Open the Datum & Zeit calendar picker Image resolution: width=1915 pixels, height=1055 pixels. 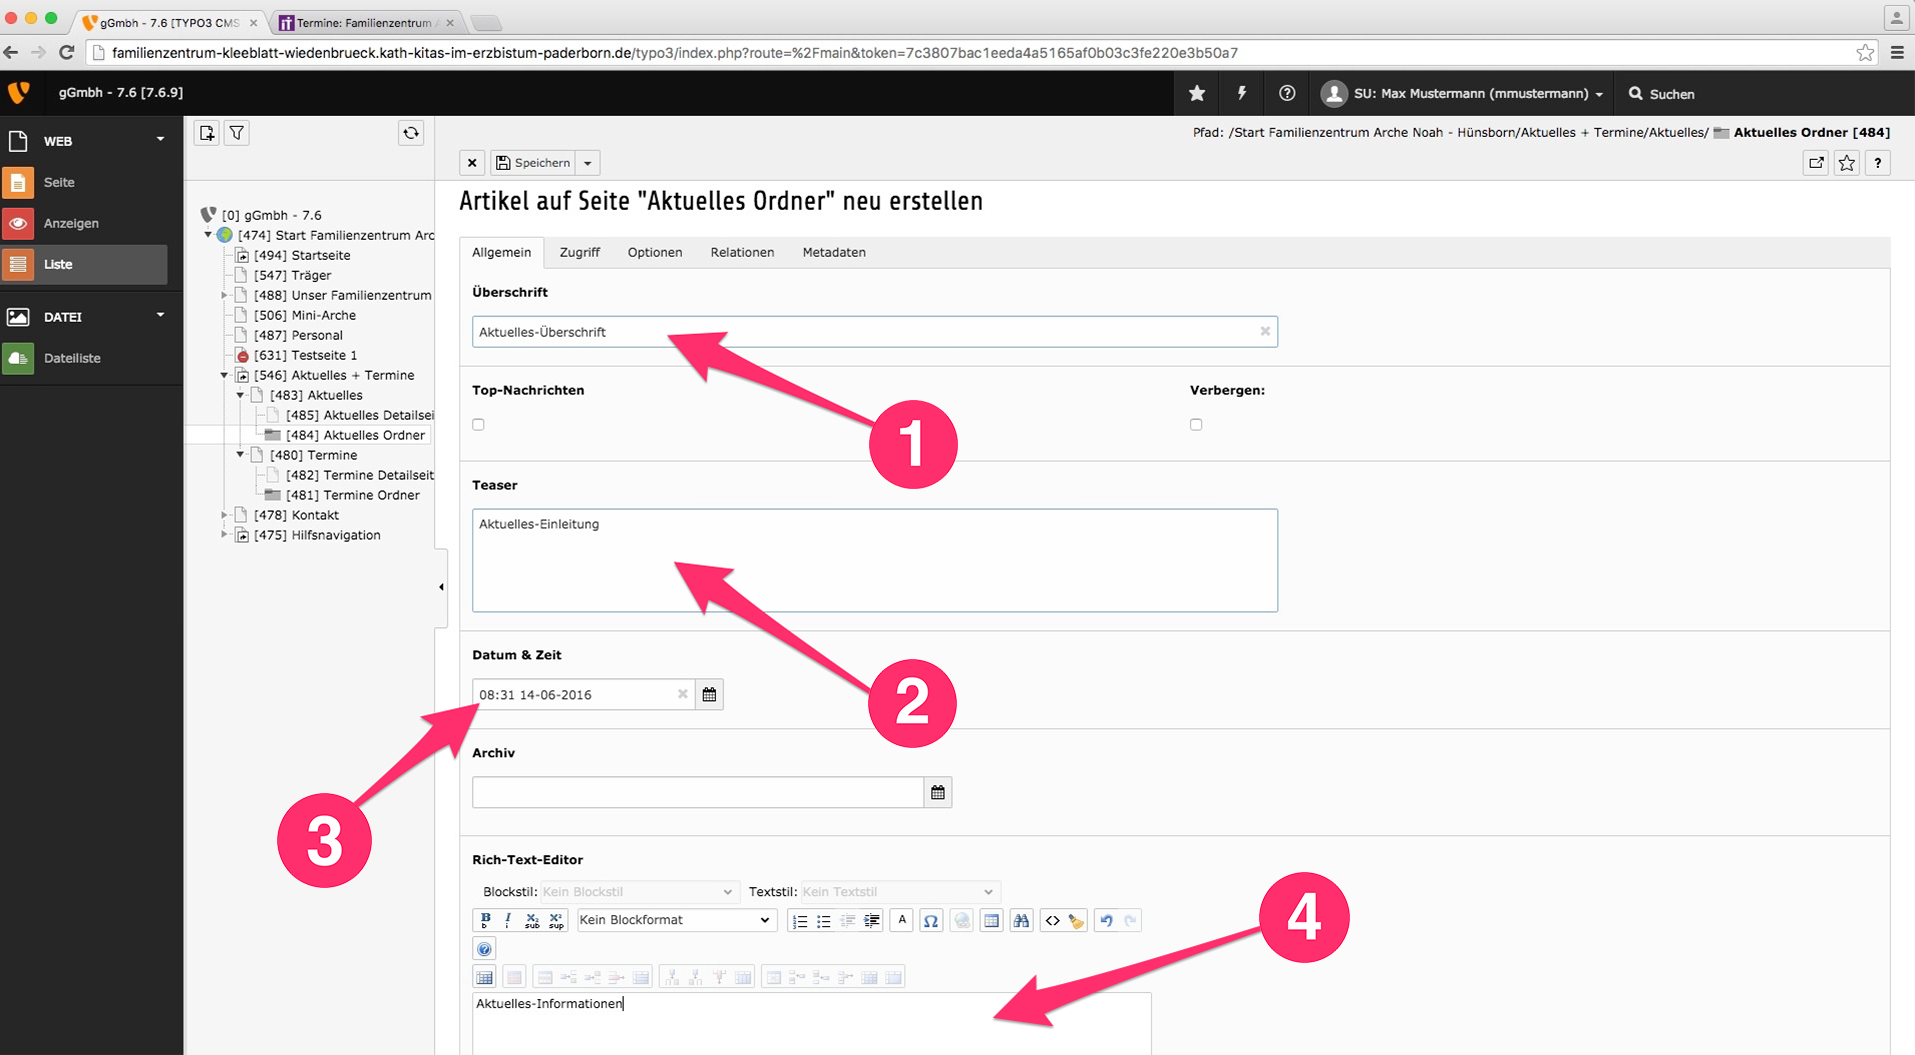tap(709, 694)
